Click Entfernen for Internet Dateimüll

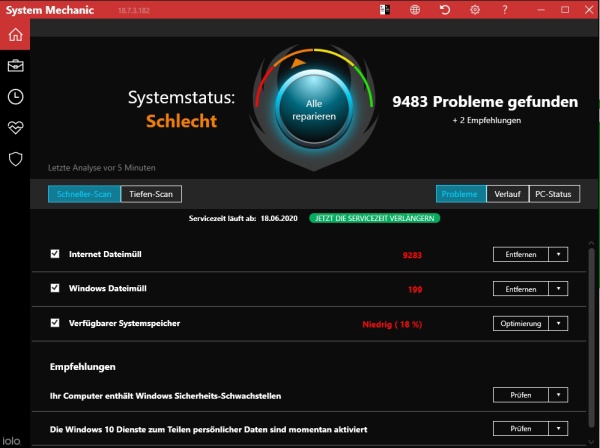point(521,254)
